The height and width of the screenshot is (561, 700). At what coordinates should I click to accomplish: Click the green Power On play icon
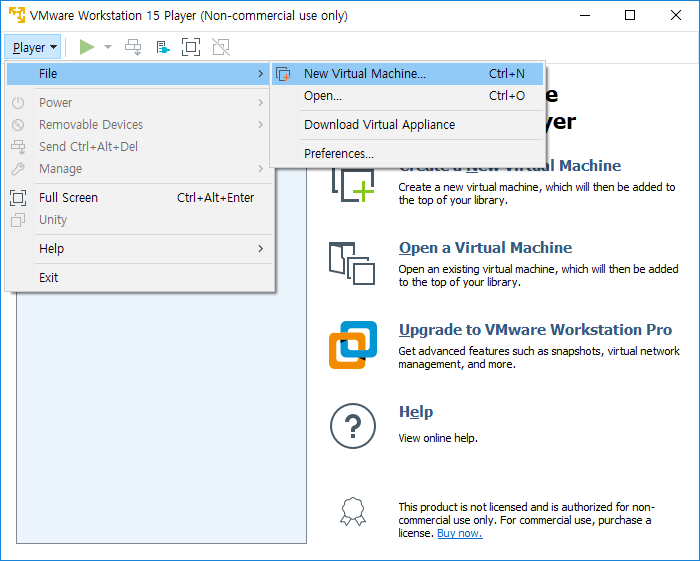pyautogui.click(x=87, y=47)
